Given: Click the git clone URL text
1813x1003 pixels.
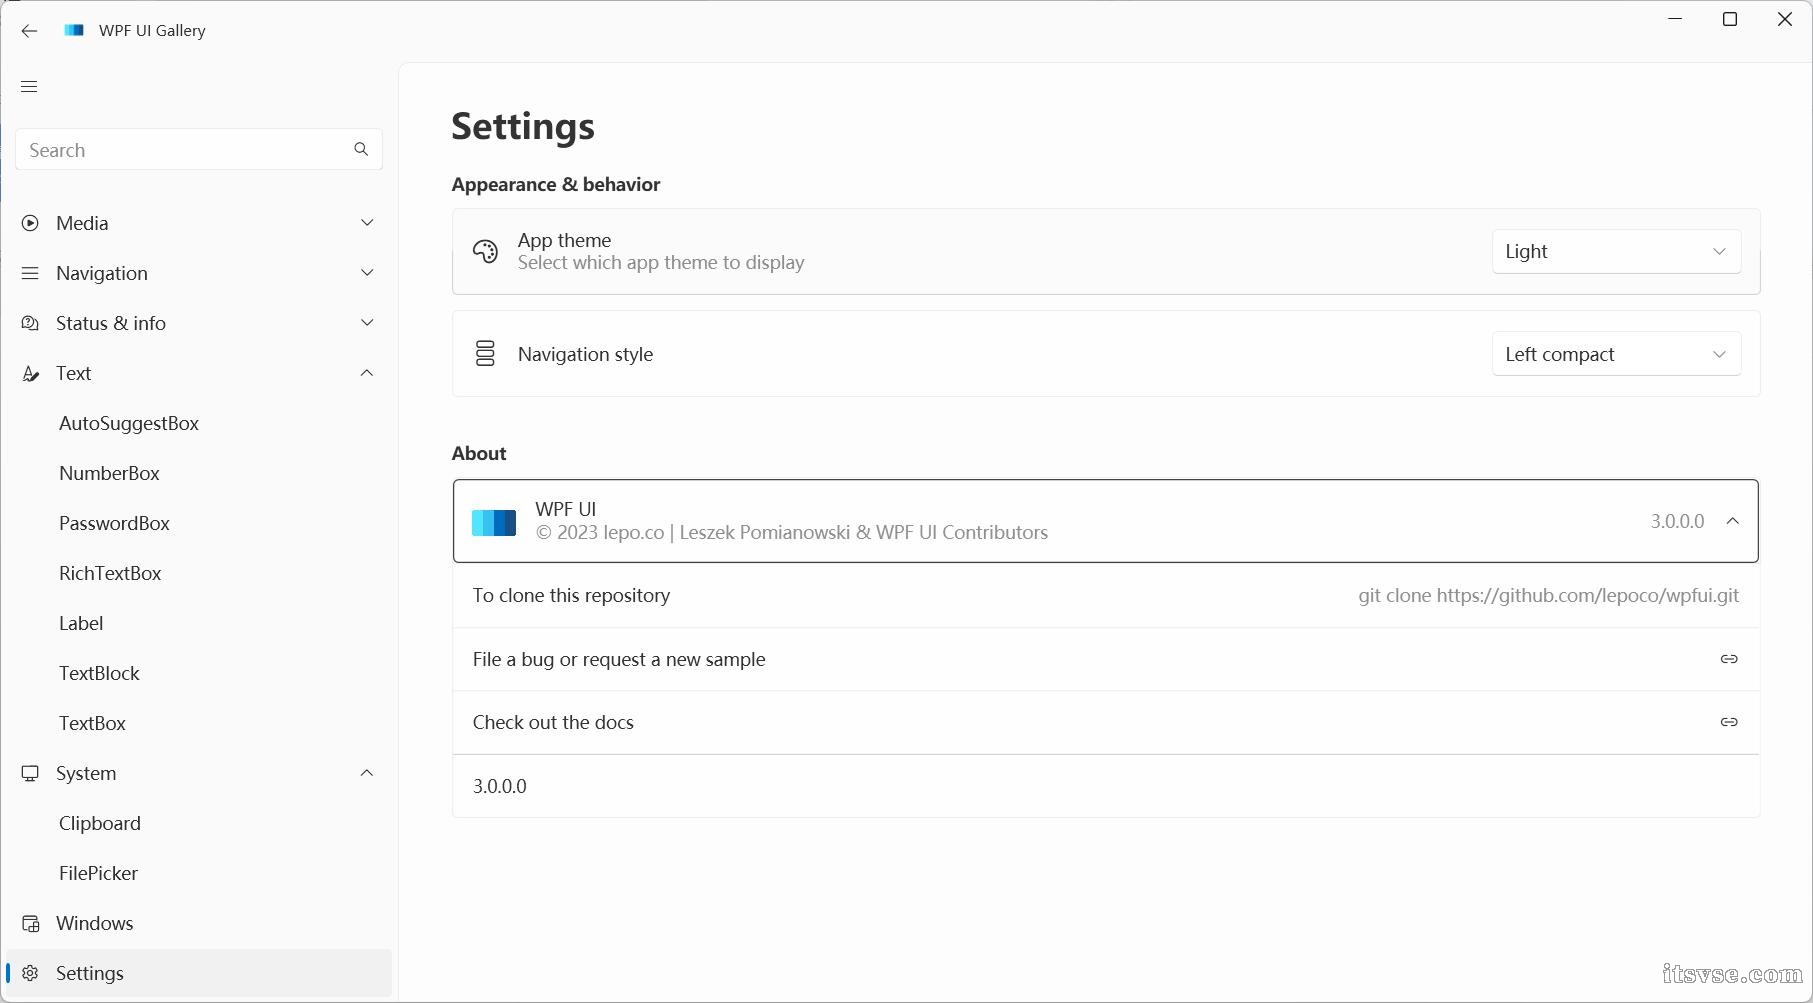Looking at the screenshot, I should click(1548, 595).
